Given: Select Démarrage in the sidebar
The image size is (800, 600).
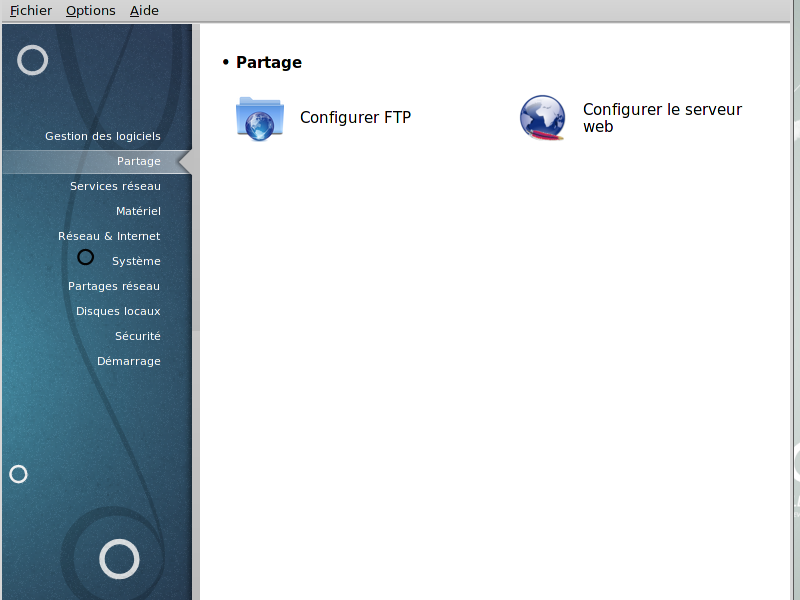Looking at the screenshot, I should coord(128,361).
